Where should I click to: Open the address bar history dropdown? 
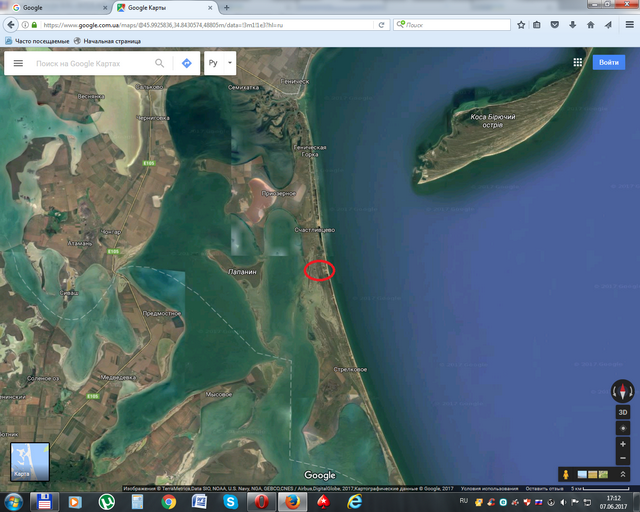pos(367,24)
